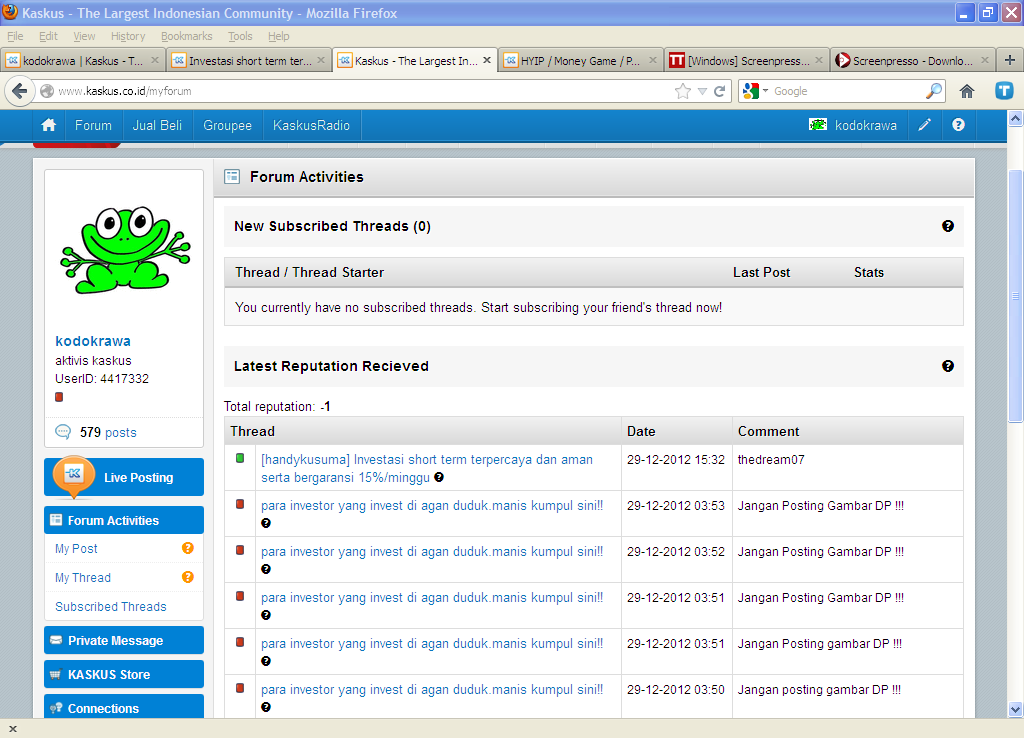Click the help icon beside New Subscribed Threads
1024x738 pixels.
pyautogui.click(x=948, y=226)
